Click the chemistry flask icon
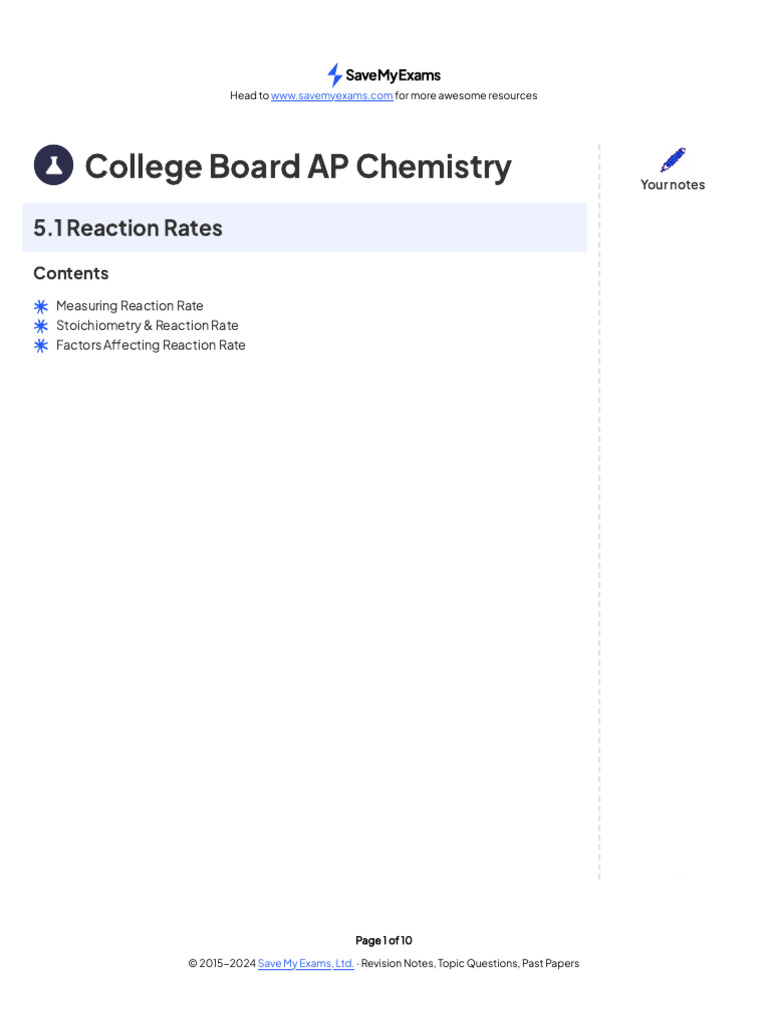The height and width of the screenshot is (1024, 768). tap(54, 165)
